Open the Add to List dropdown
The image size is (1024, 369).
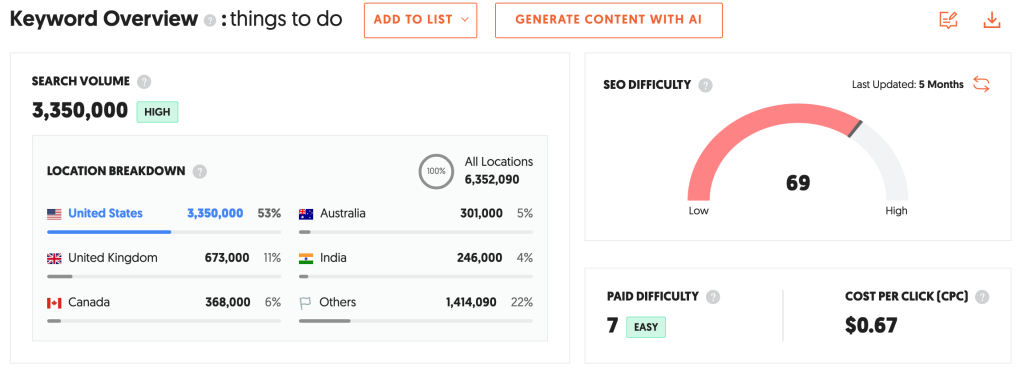pos(421,20)
